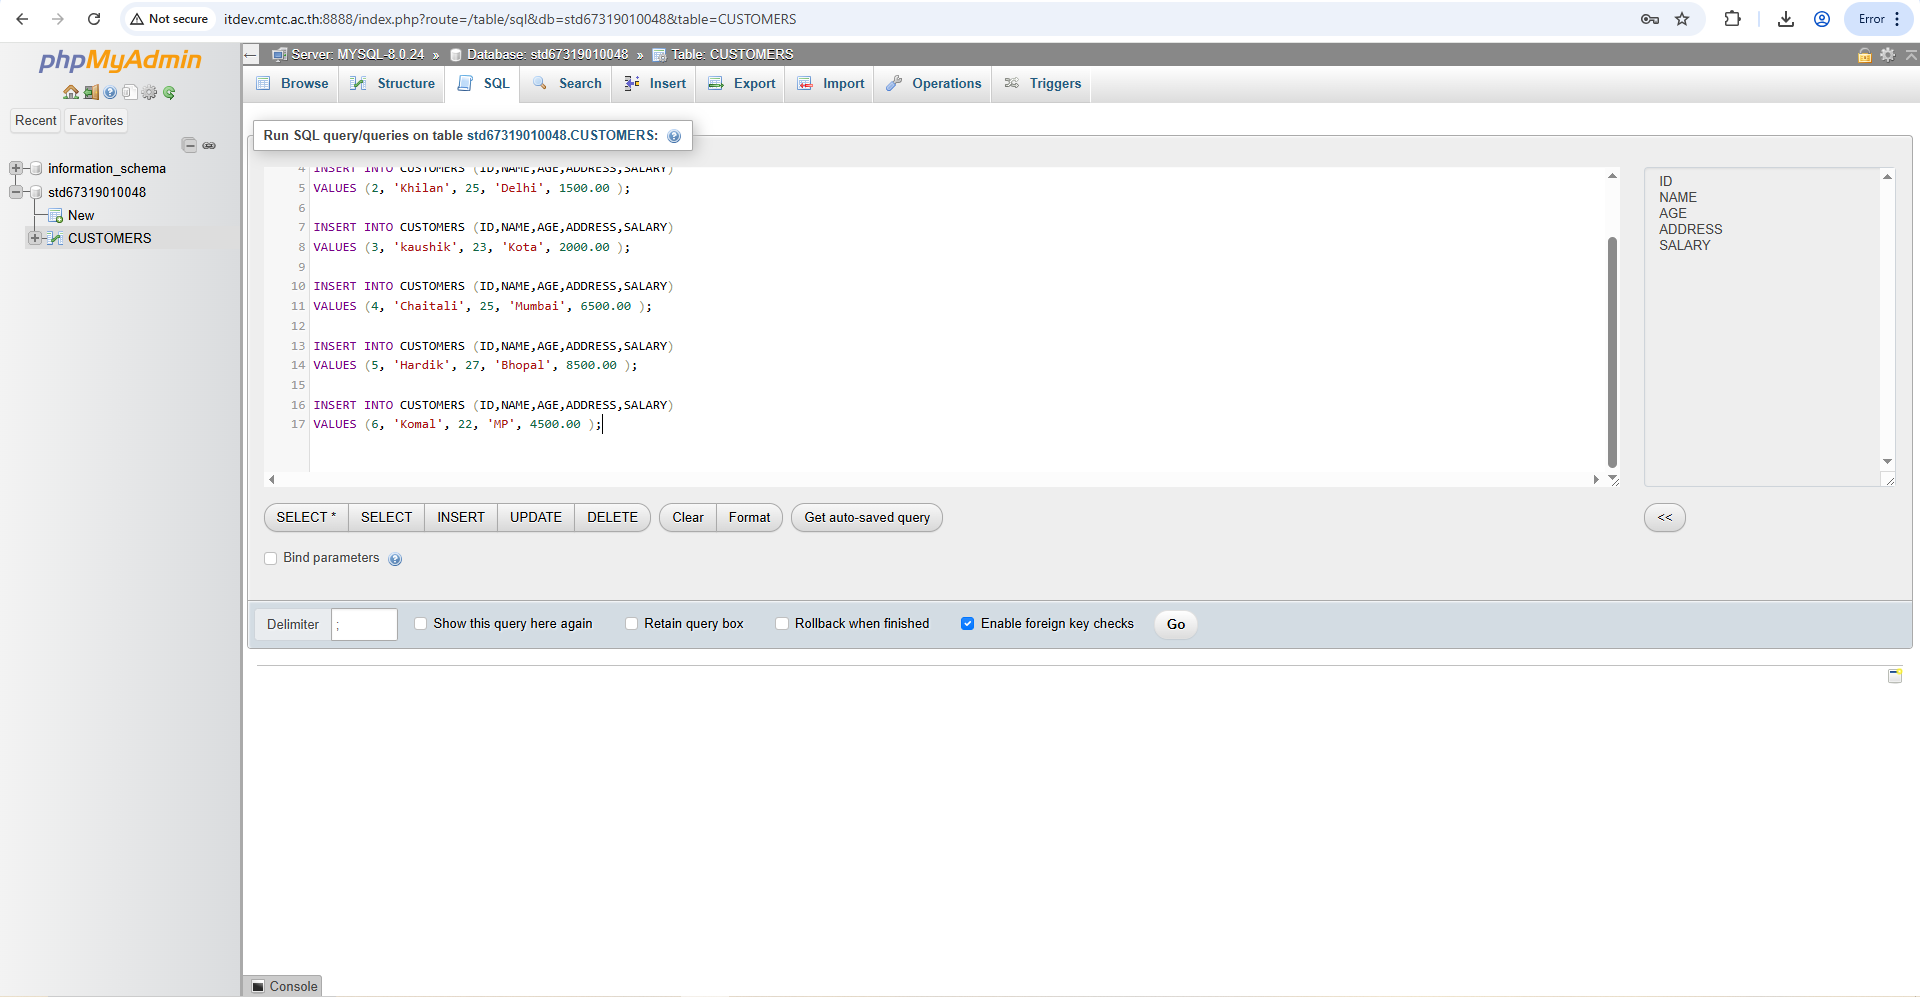The width and height of the screenshot is (1920, 997).
Task: Click the phpMyAdmin home icon
Action: 70,93
